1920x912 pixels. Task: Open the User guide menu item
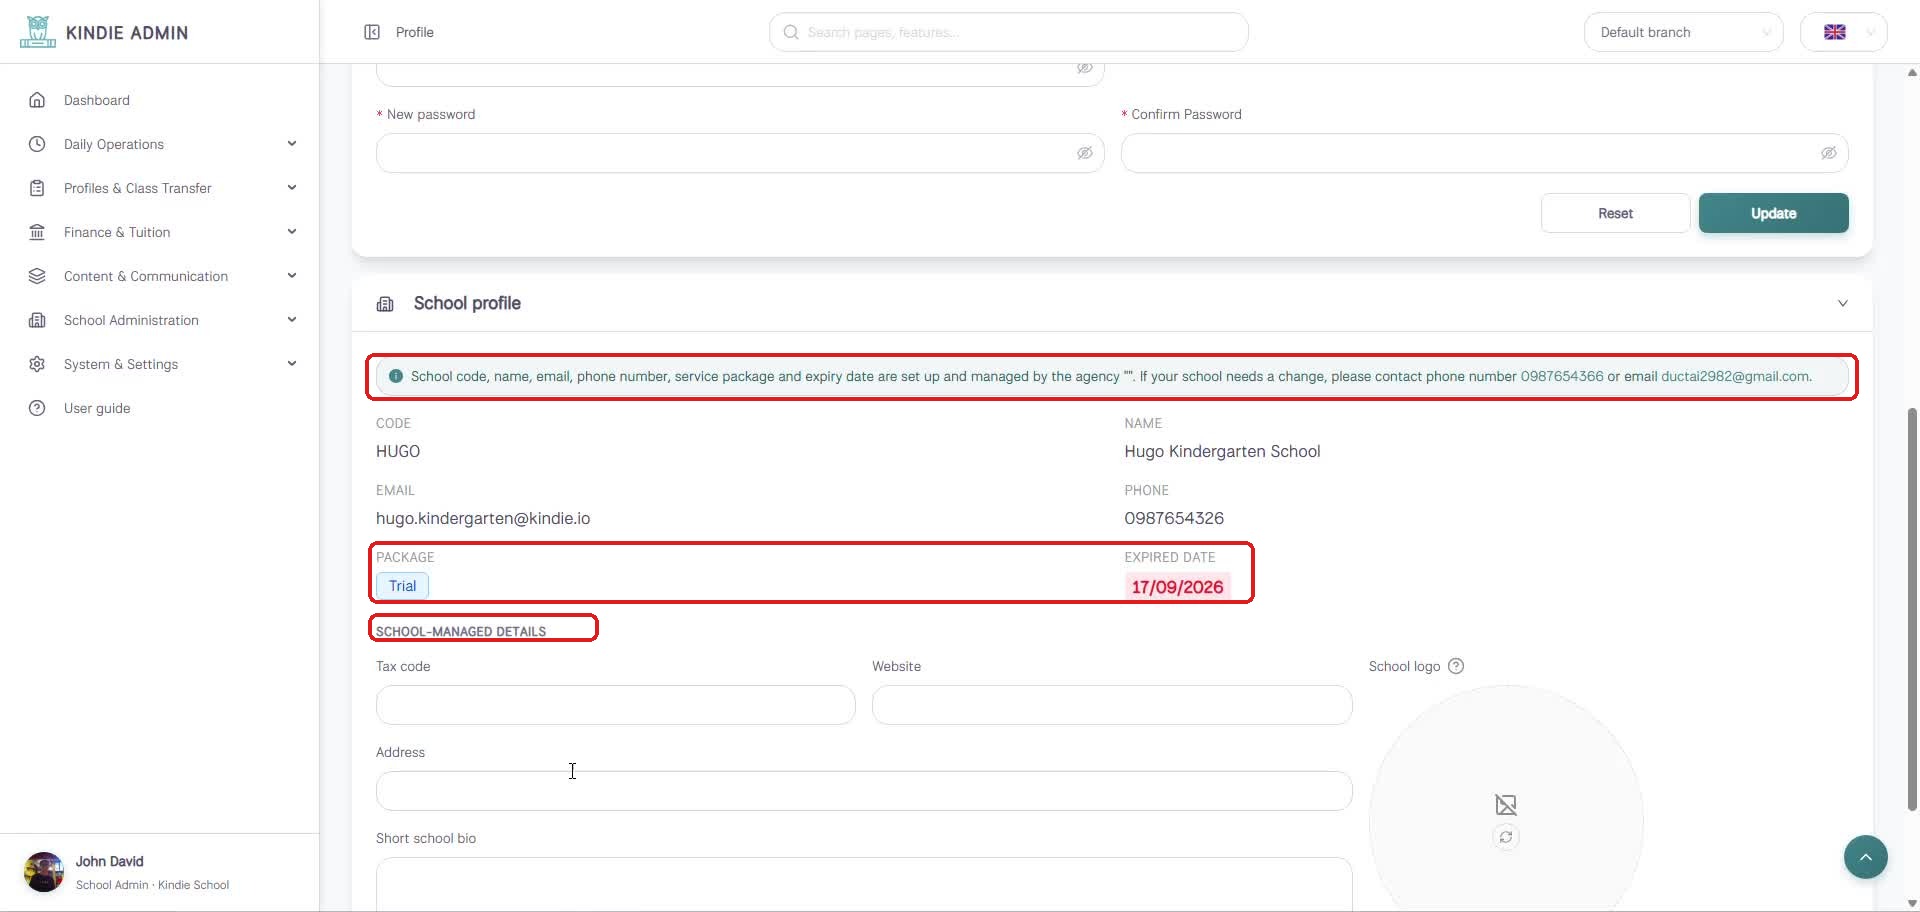click(x=160, y=408)
